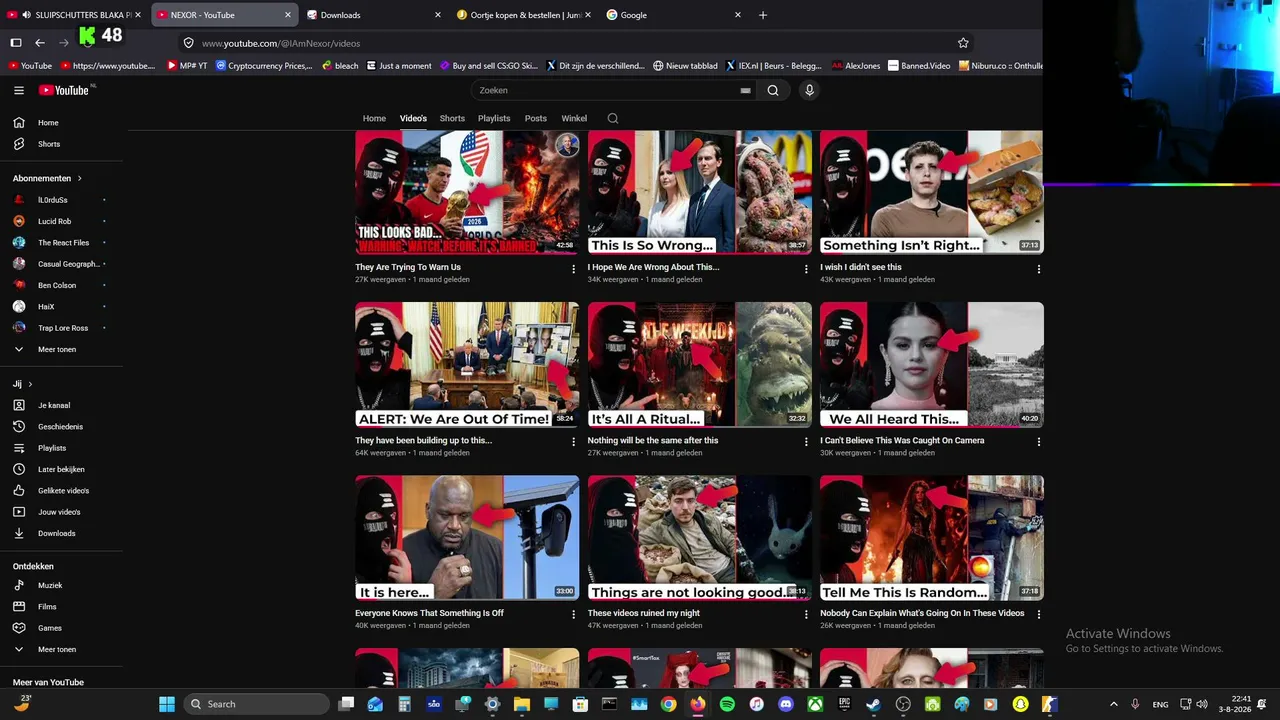This screenshot has height=720, width=1280.
Task: Switch to the channel Shorts tab
Action: [x=452, y=118]
